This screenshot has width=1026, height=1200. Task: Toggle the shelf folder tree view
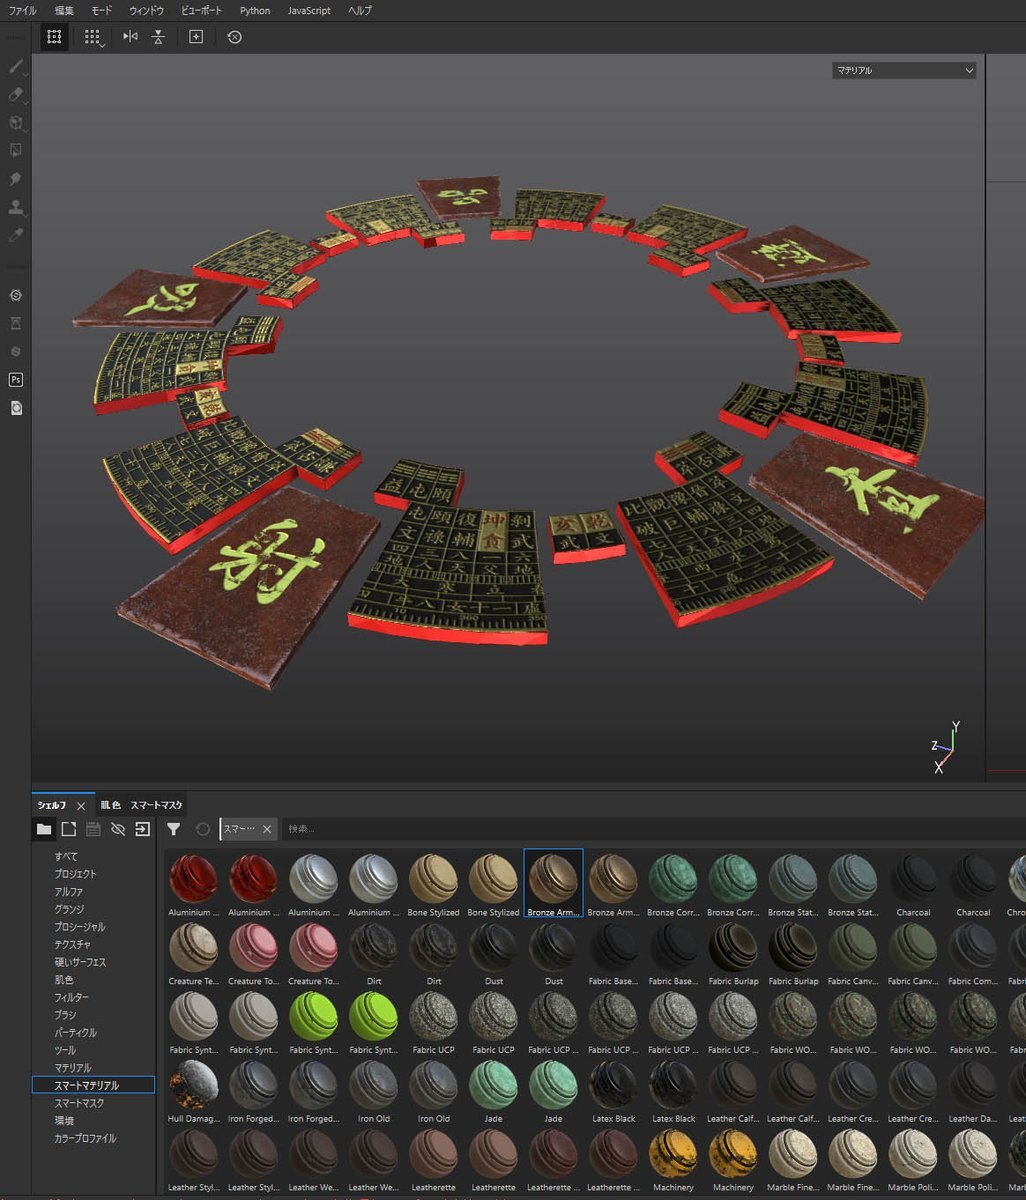click(43, 829)
